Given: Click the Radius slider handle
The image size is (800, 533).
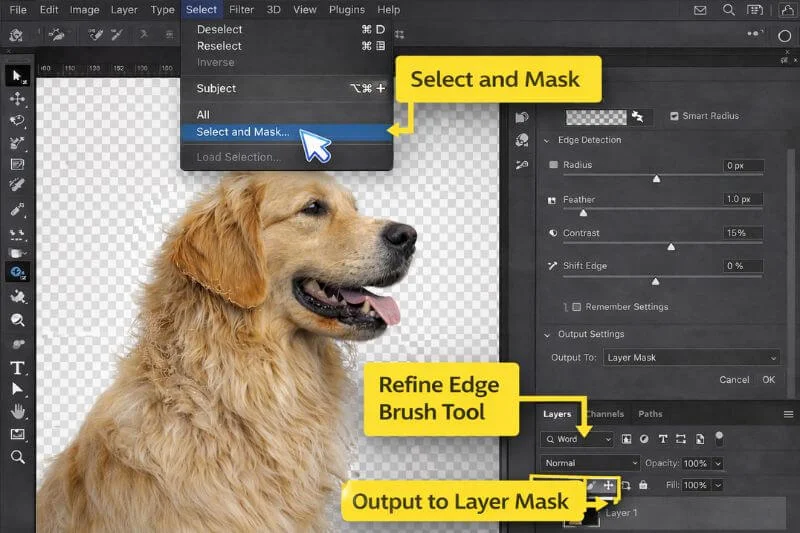Looking at the screenshot, I should 657,179.
